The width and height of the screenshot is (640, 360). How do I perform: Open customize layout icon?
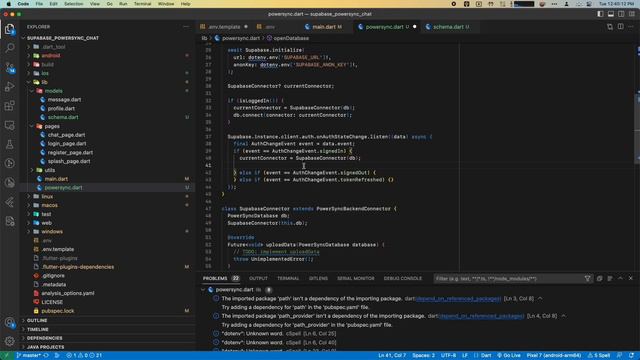tap(632, 14)
